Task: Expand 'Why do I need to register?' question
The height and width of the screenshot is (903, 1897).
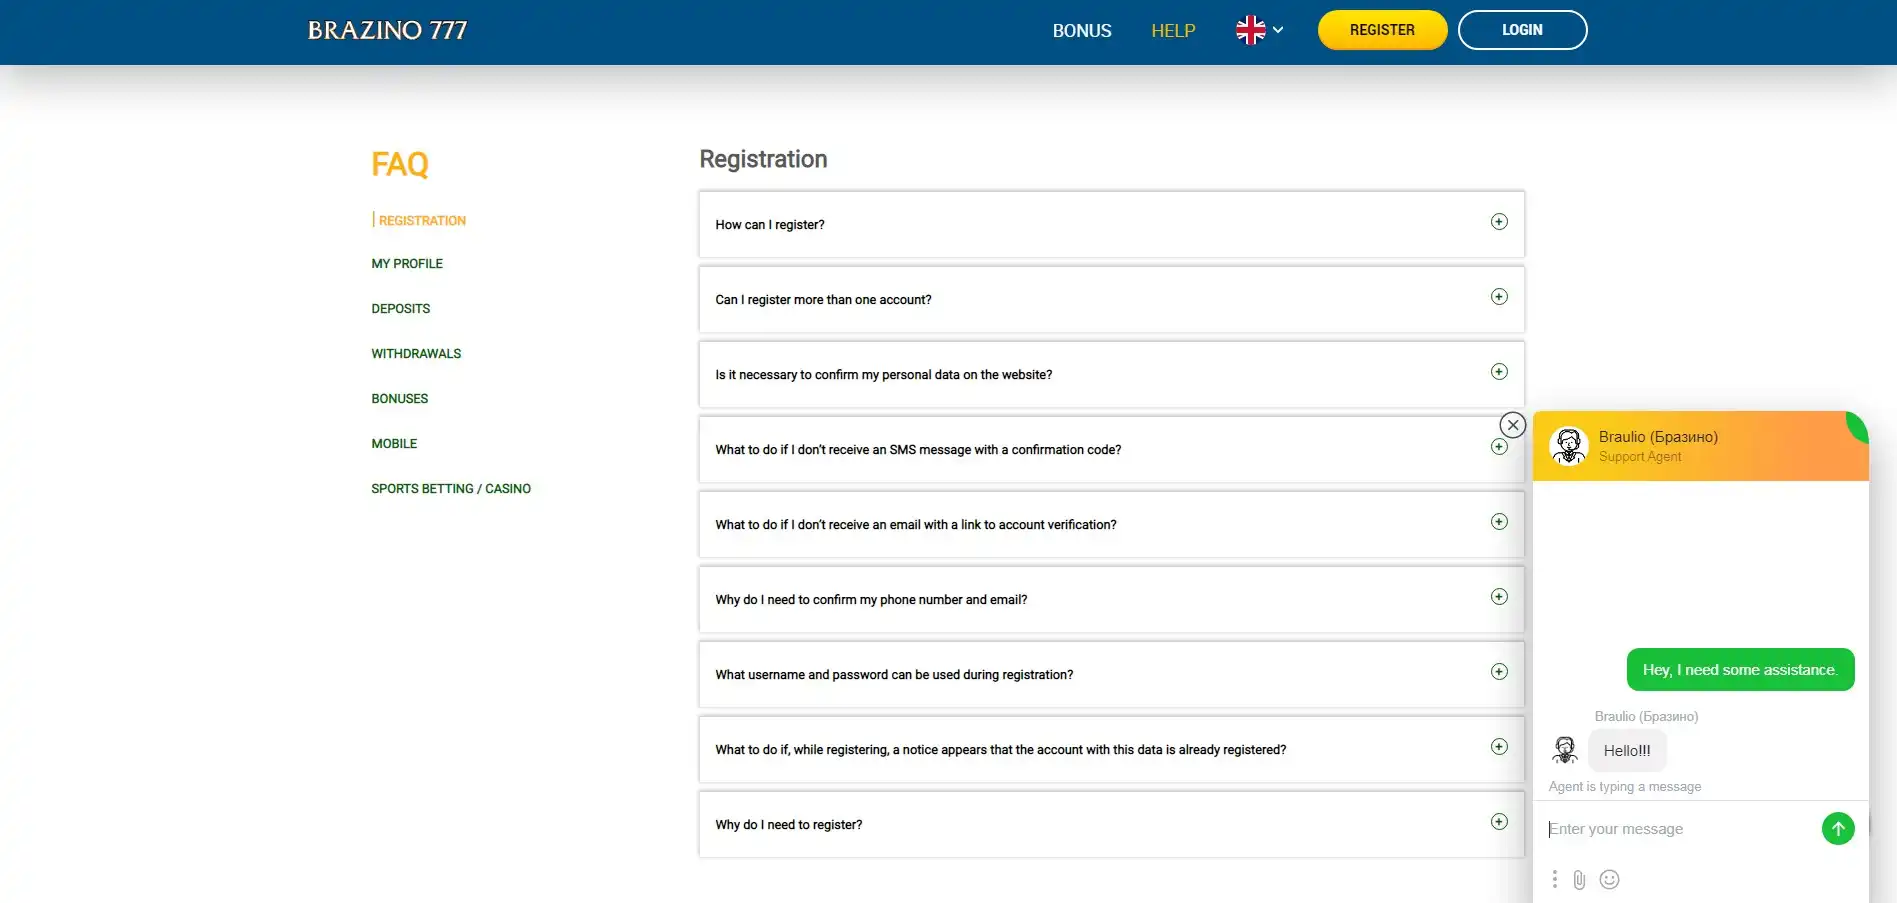Action: click(1498, 822)
